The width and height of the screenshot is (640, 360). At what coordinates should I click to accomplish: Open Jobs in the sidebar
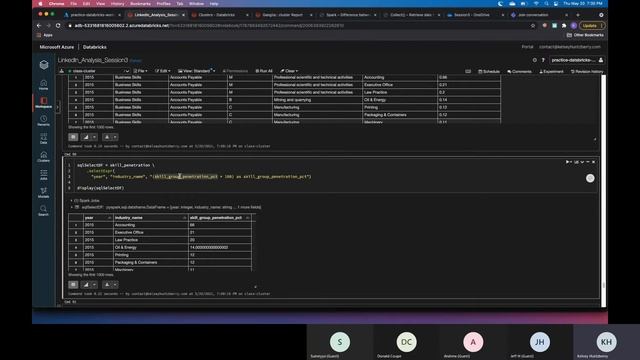pyautogui.click(x=44, y=175)
